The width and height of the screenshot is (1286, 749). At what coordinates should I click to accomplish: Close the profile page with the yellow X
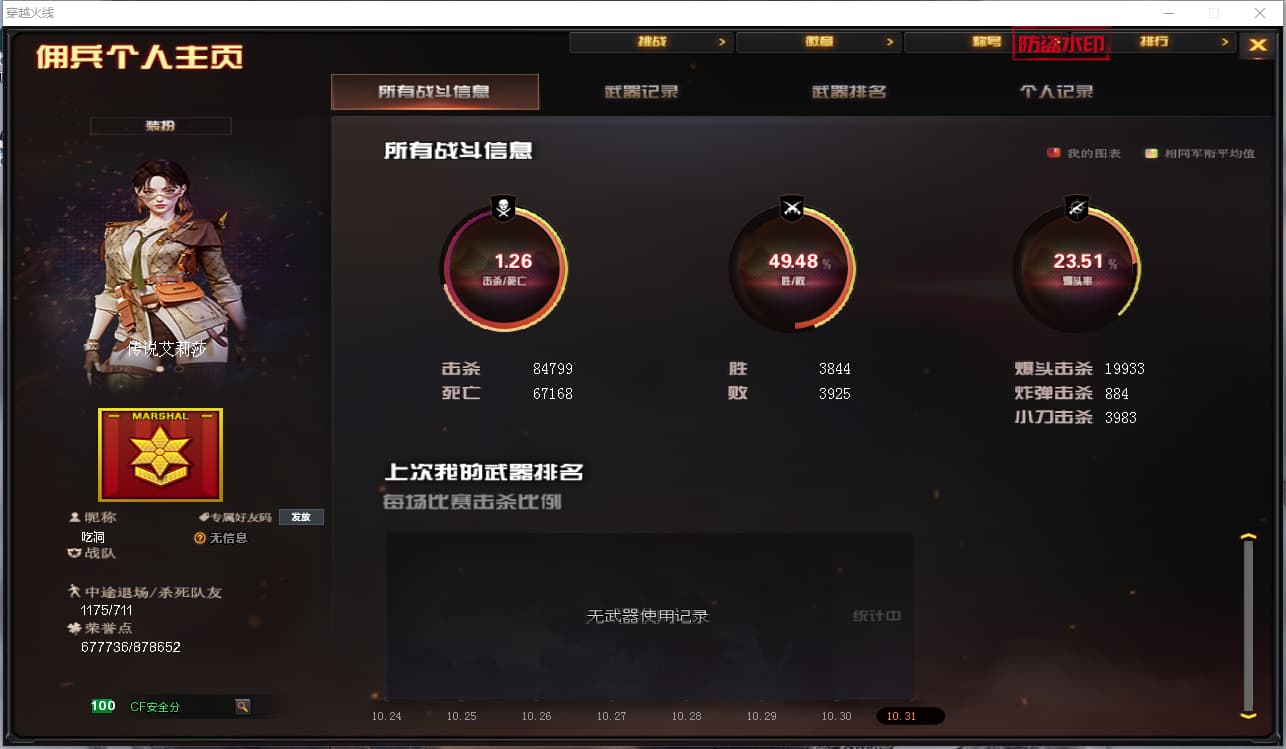[1255, 44]
